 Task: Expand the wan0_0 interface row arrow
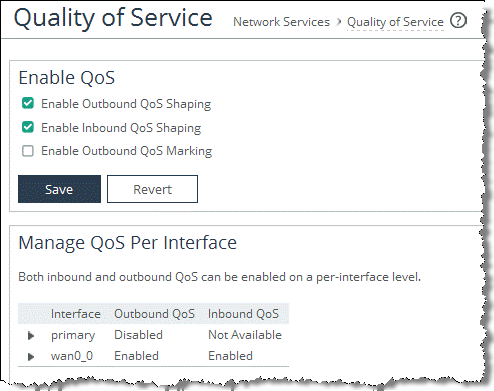(x=31, y=357)
